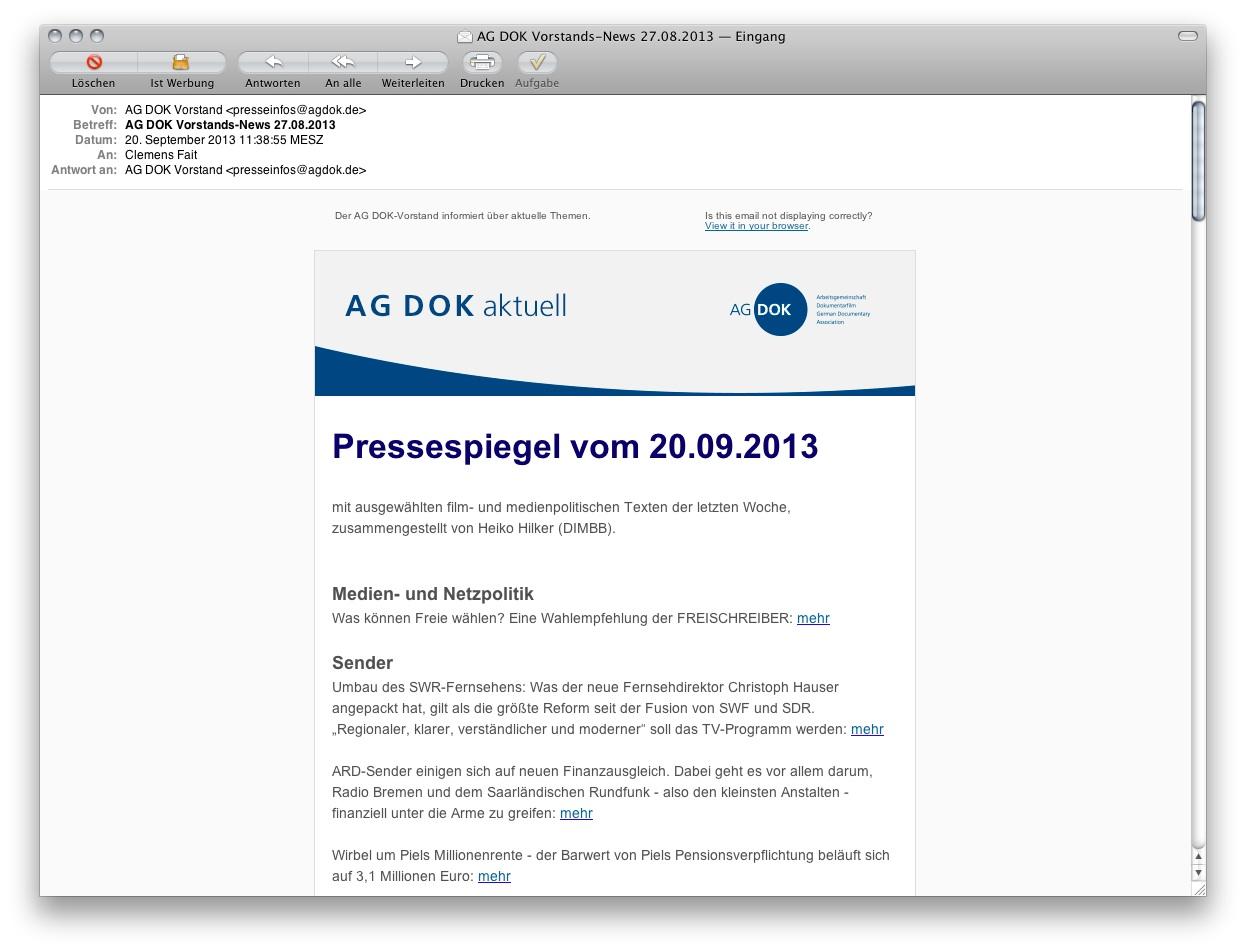The image size is (1246, 951).
Task: Click the 'Sender' section heading
Action: (362, 663)
